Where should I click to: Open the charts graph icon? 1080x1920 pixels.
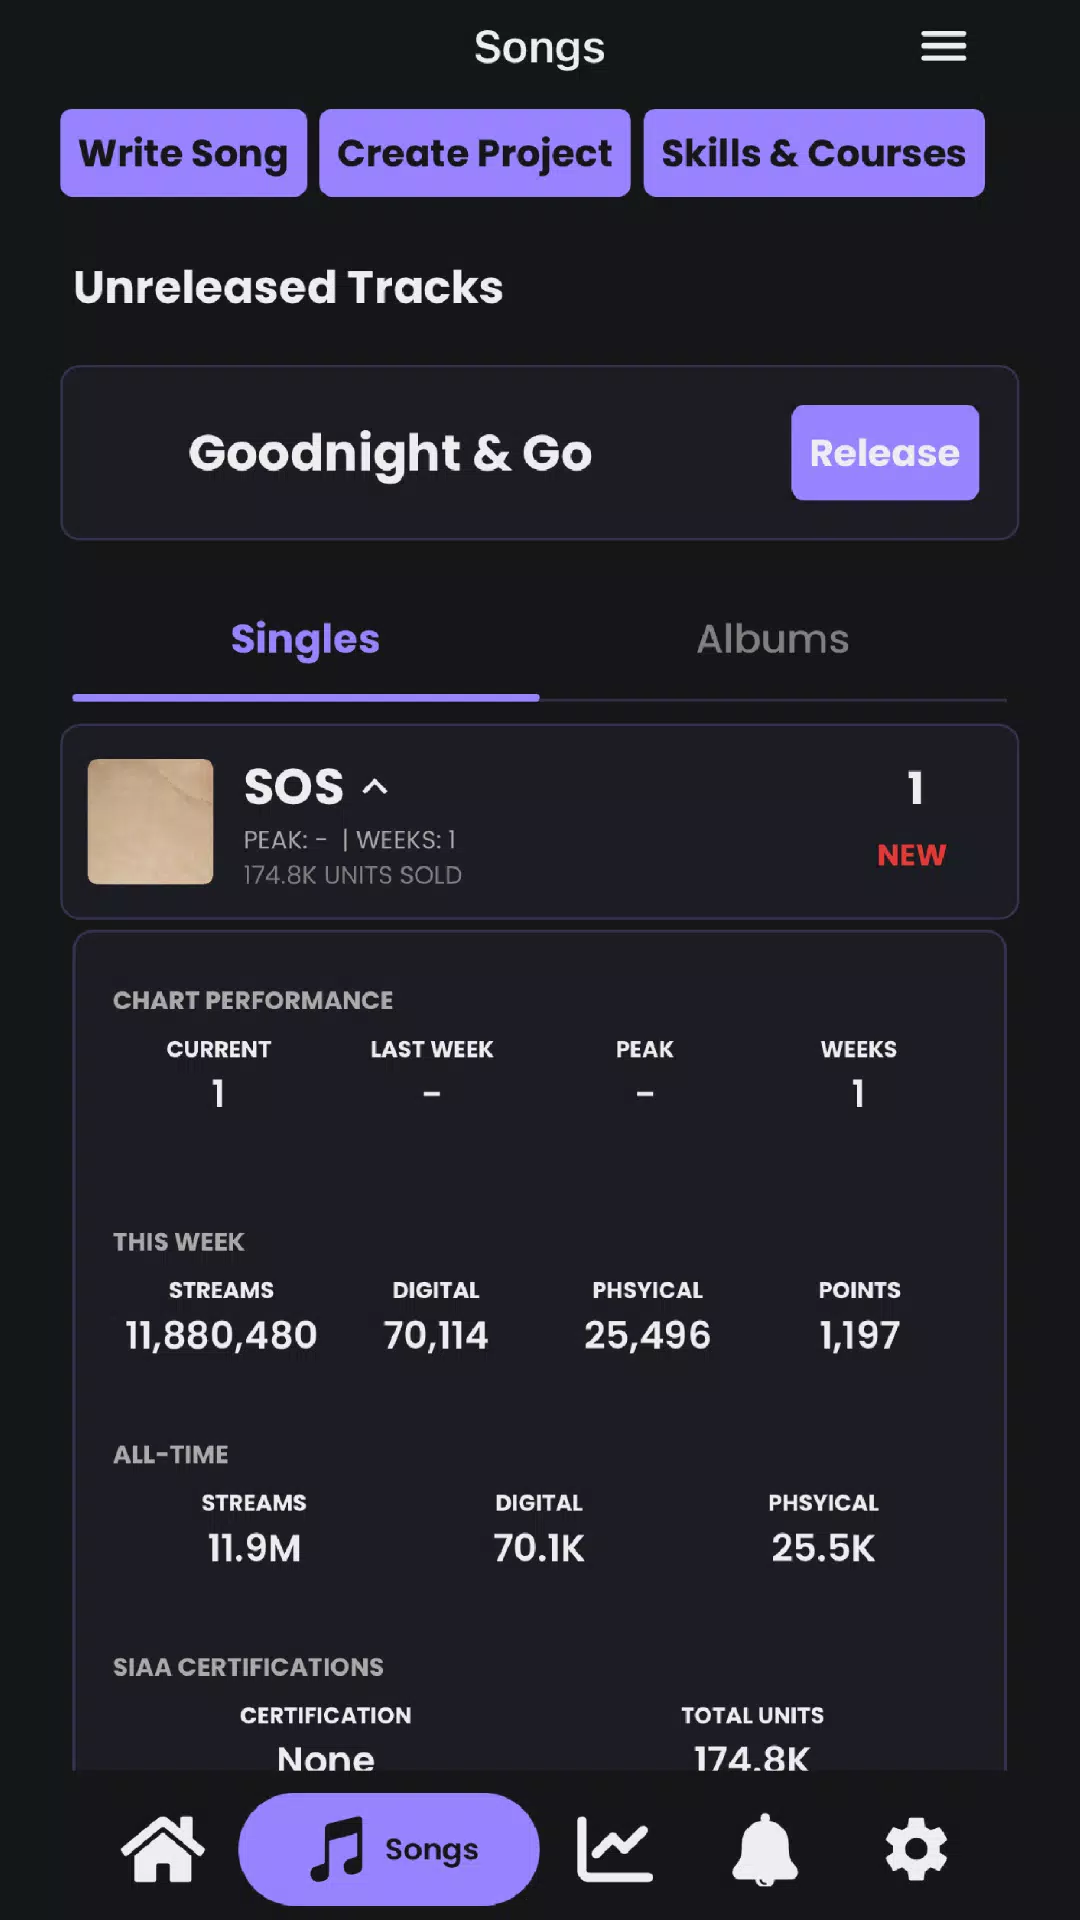[614, 1849]
